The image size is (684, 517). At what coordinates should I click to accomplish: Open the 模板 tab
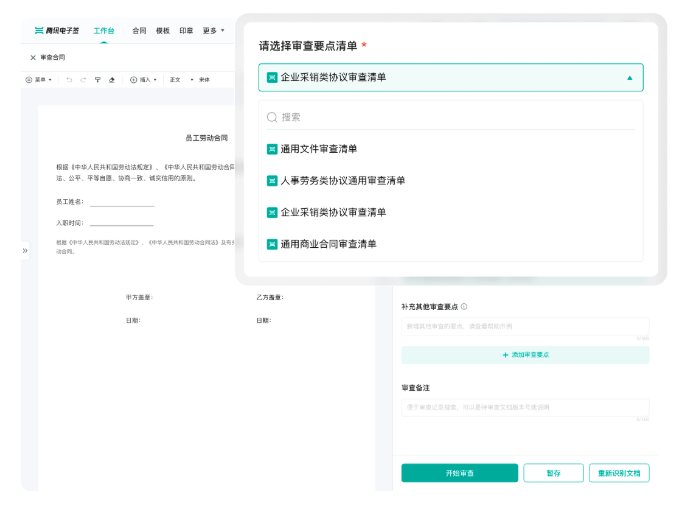tap(163, 31)
